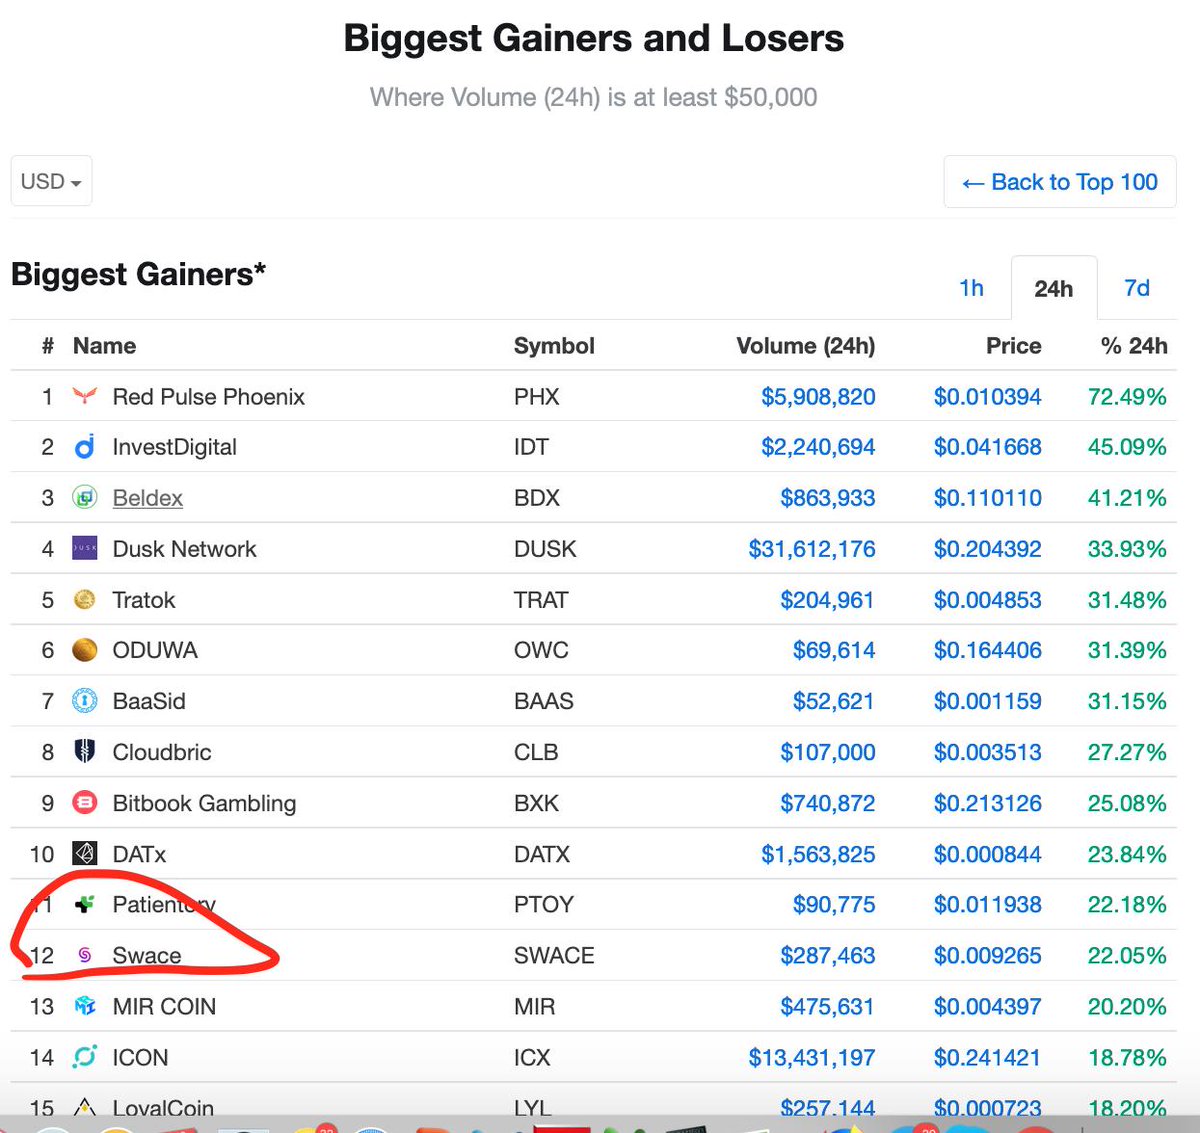Image resolution: width=1200 pixels, height=1133 pixels.
Task: Click the BaaSid coin icon
Action: (85, 701)
